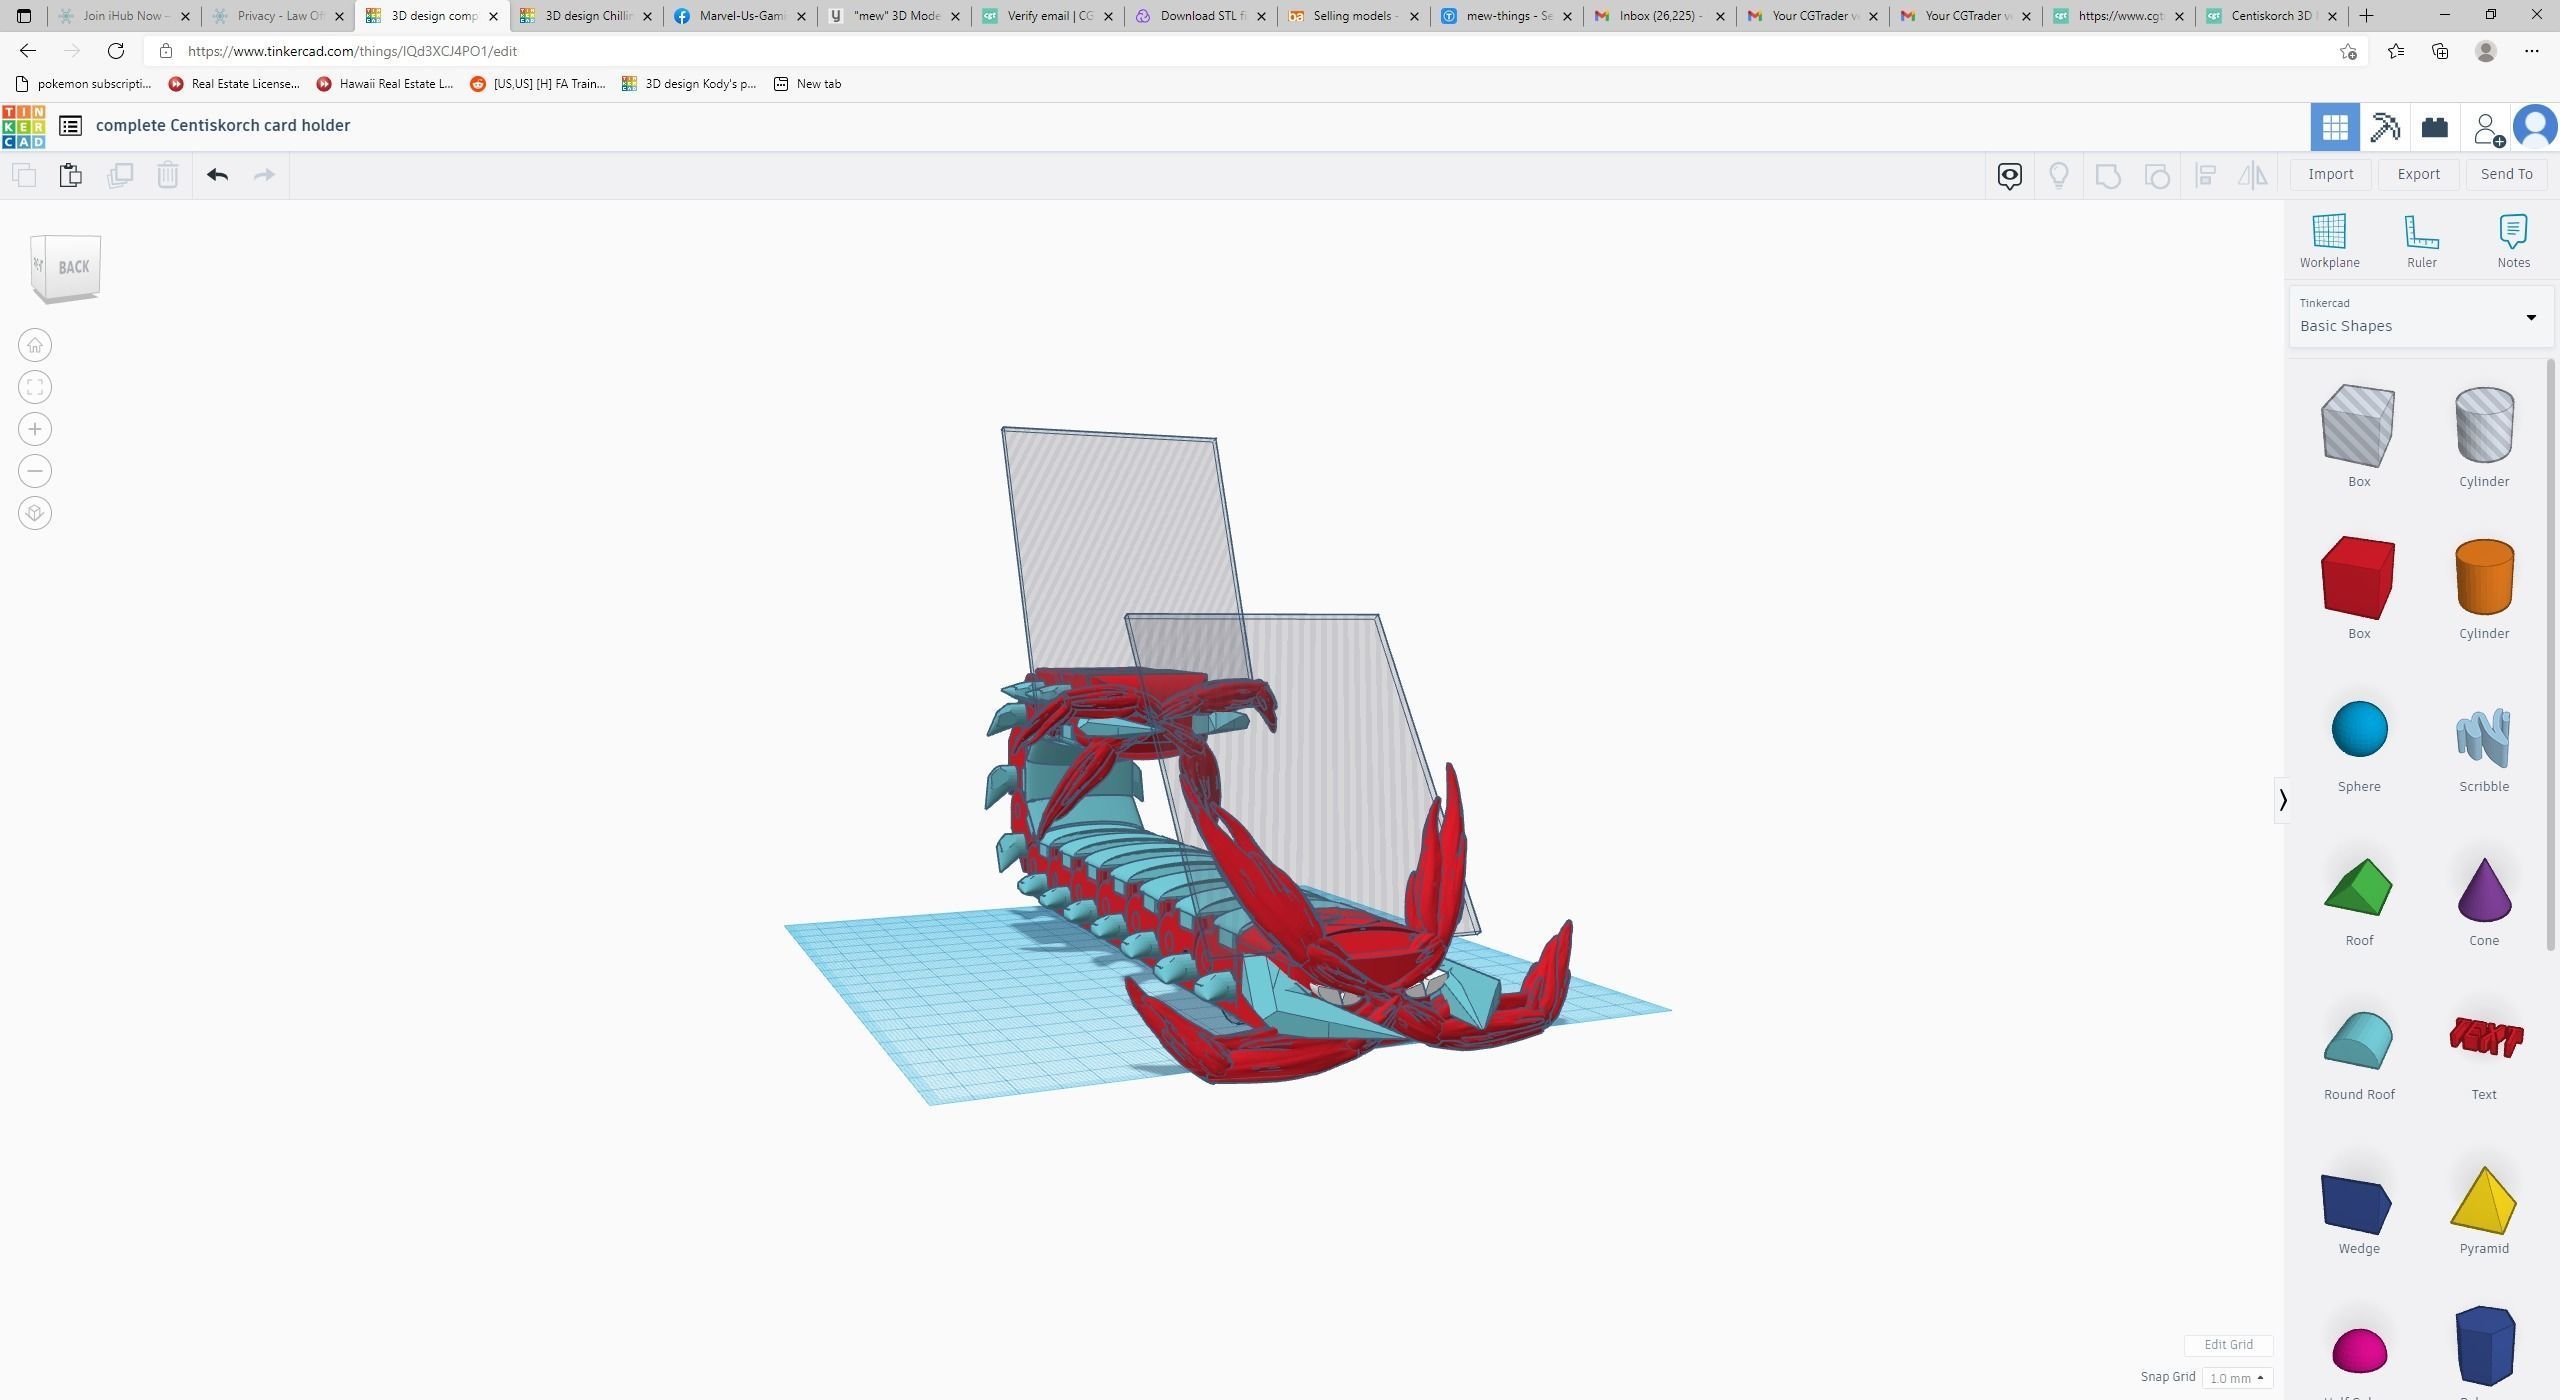The image size is (2560, 1400).
Task: Open a new browser tab
Action: 2367,16
